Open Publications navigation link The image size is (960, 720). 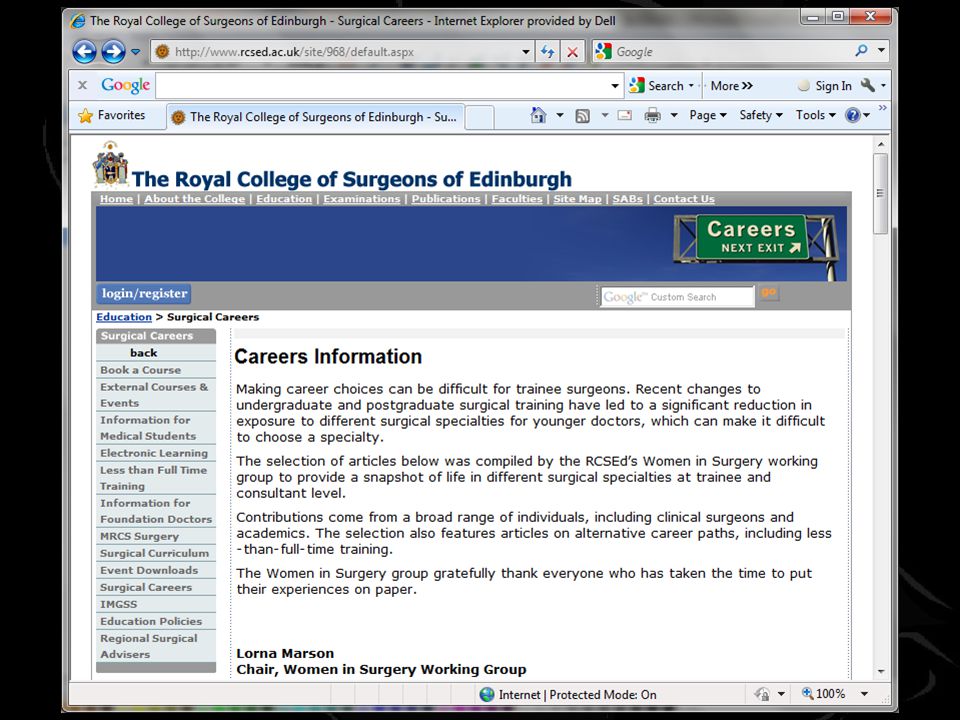[x=446, y=199]
